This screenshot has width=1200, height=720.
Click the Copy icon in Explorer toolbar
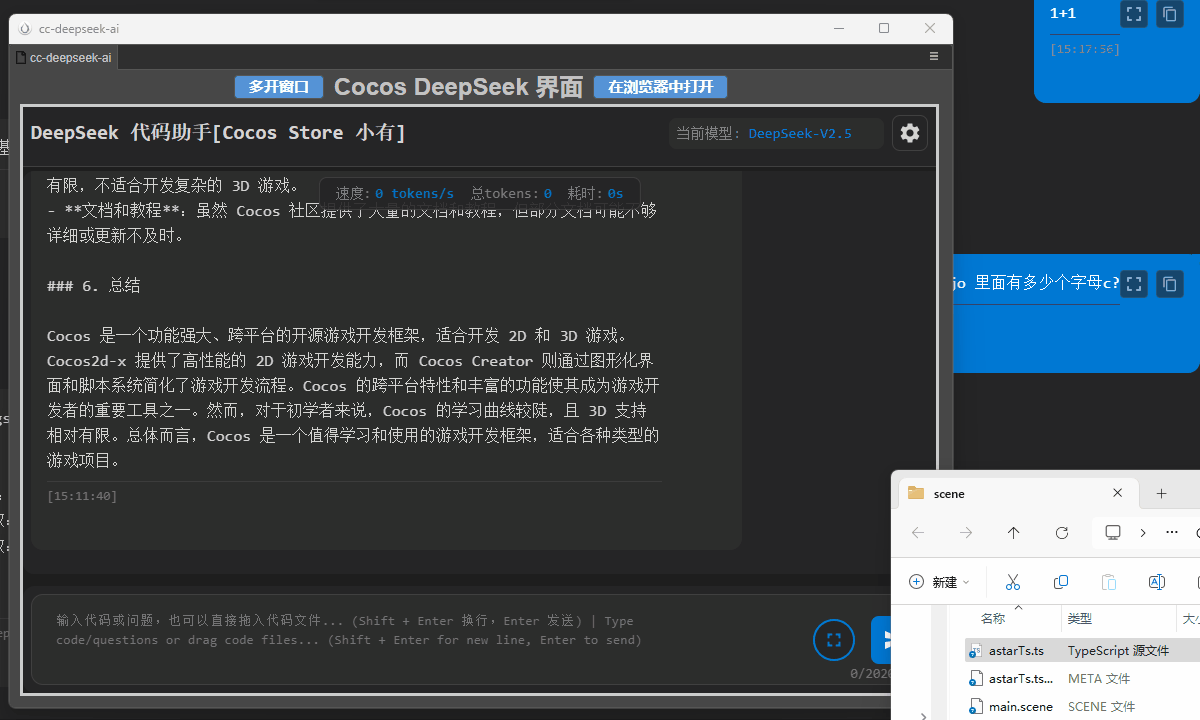pyautogui.click(x=1061, y=582)
